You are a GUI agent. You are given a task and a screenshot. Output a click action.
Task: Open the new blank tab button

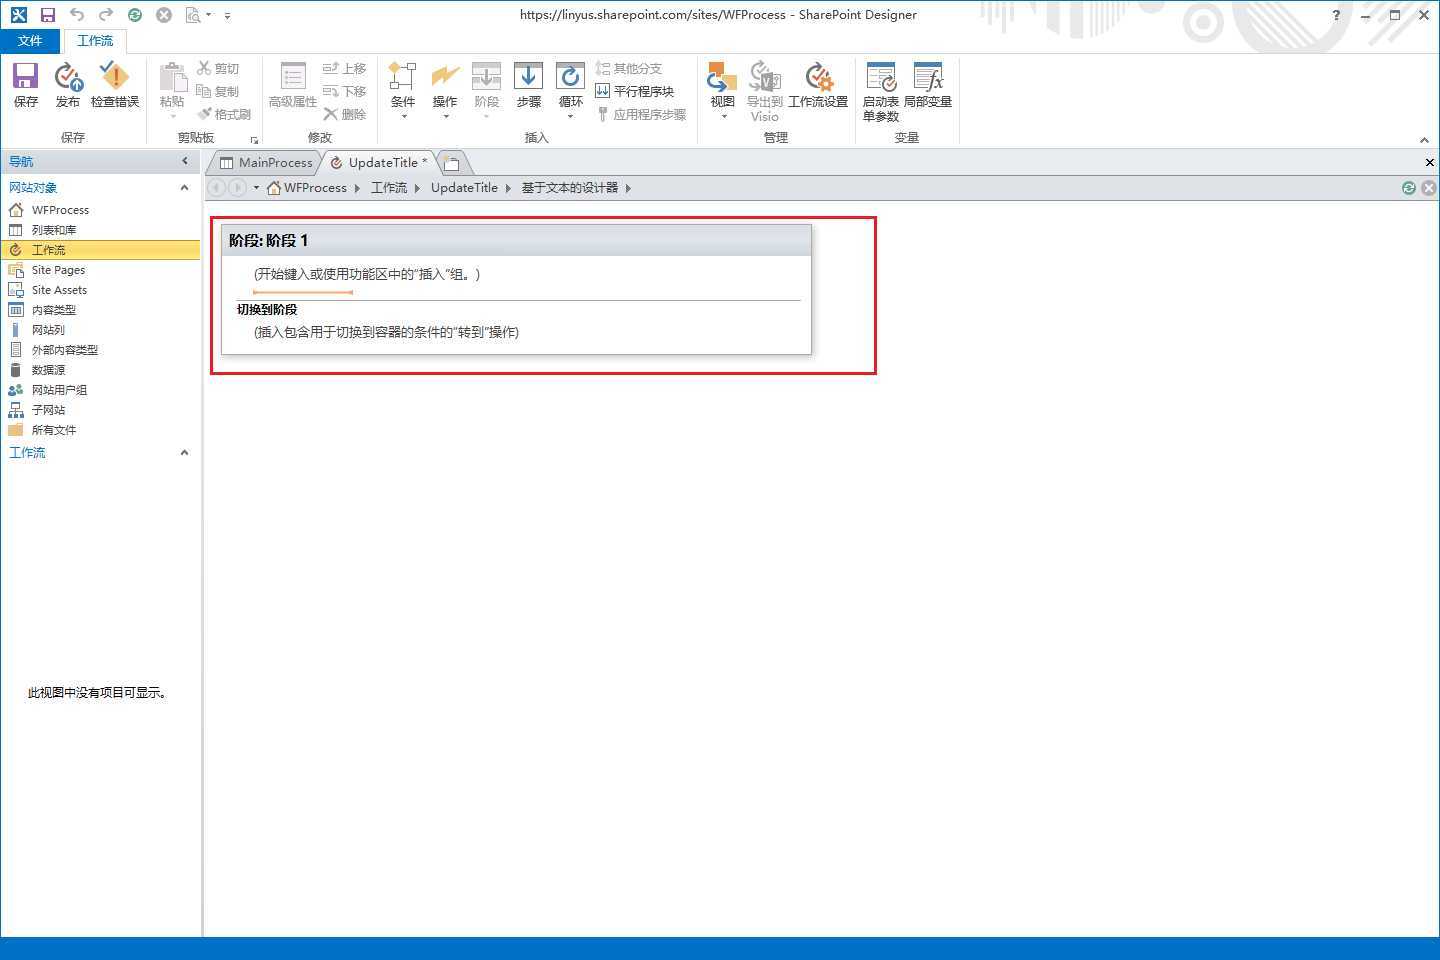point(452,163)
